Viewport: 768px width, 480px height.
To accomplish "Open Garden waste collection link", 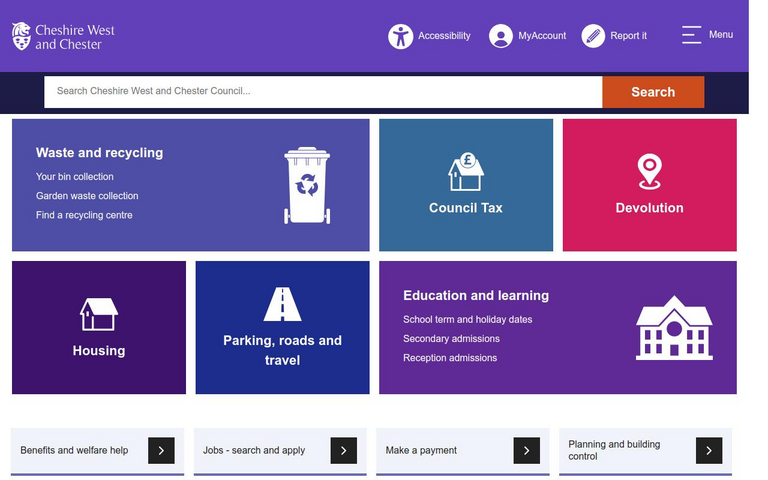I will pyautogui.click(x=87, y=196).
